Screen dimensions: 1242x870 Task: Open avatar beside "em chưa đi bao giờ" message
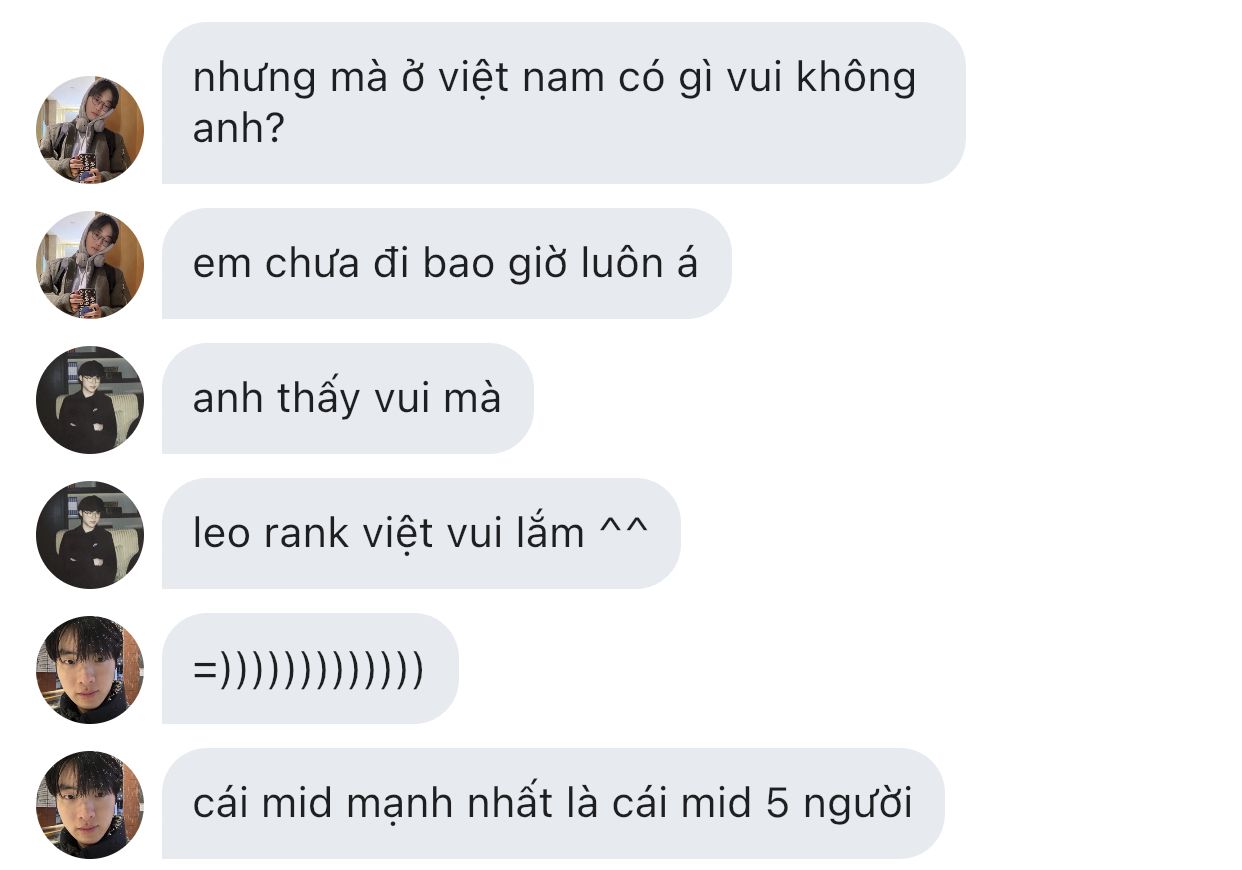point(90,265)
